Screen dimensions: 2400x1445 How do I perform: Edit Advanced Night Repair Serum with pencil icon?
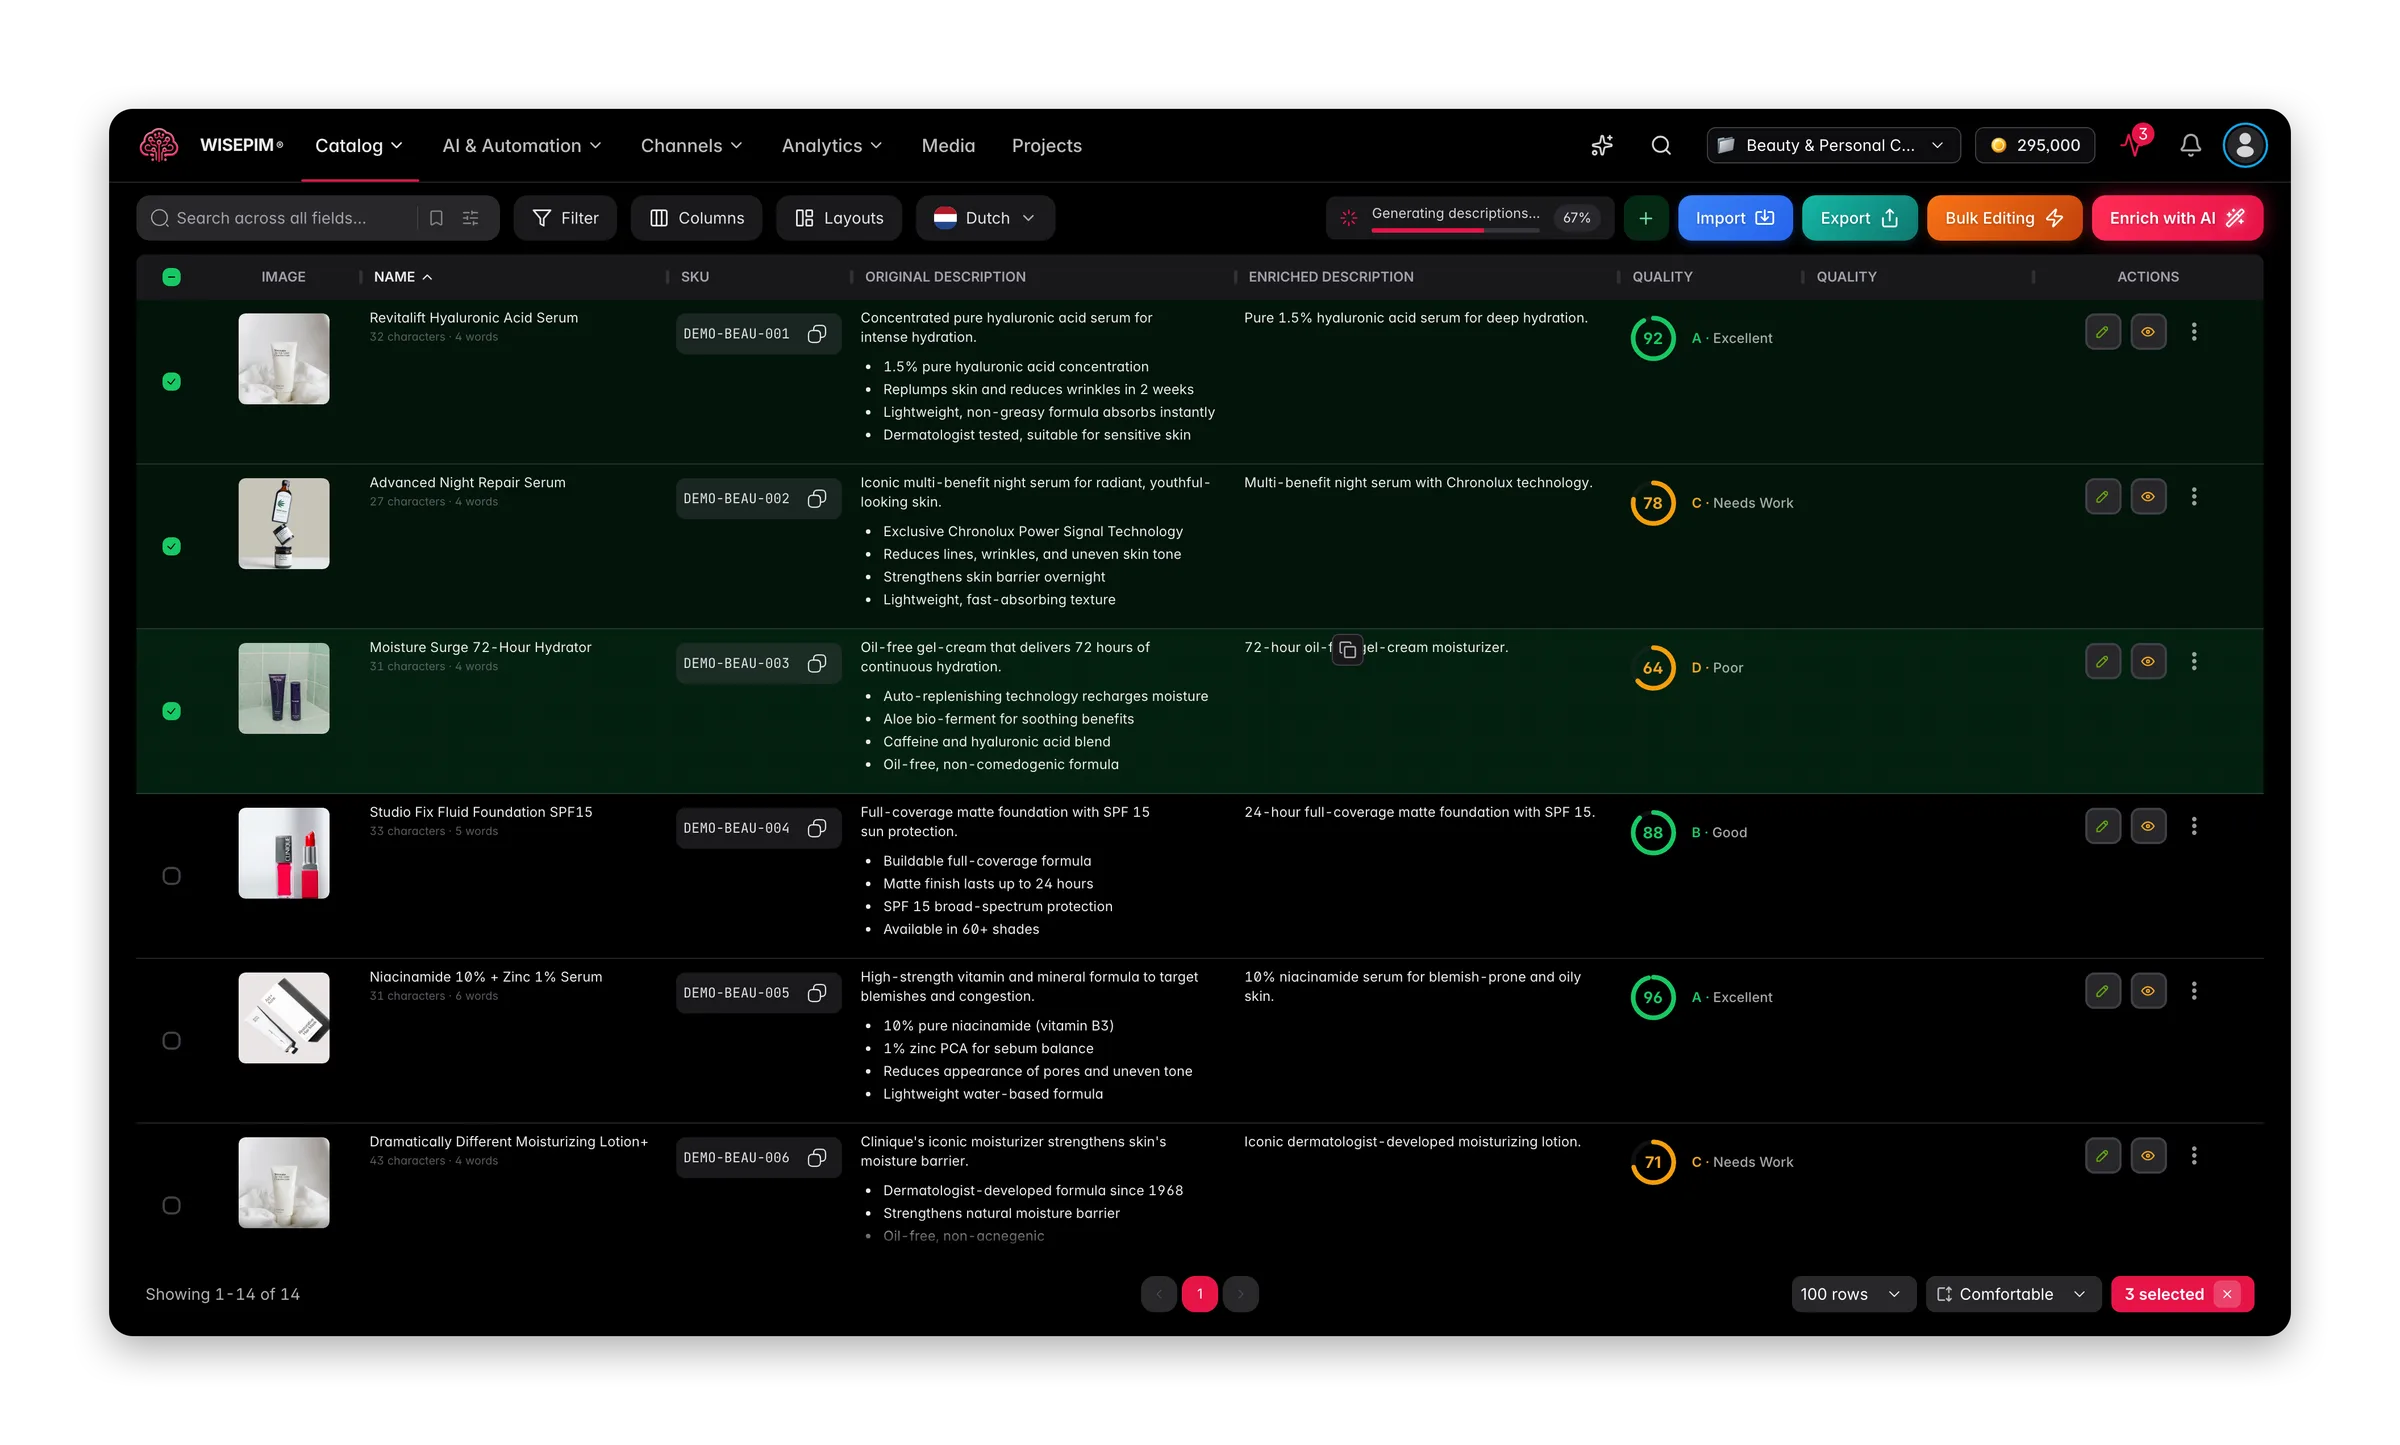pyautogui.click(x=2103, y=497)
